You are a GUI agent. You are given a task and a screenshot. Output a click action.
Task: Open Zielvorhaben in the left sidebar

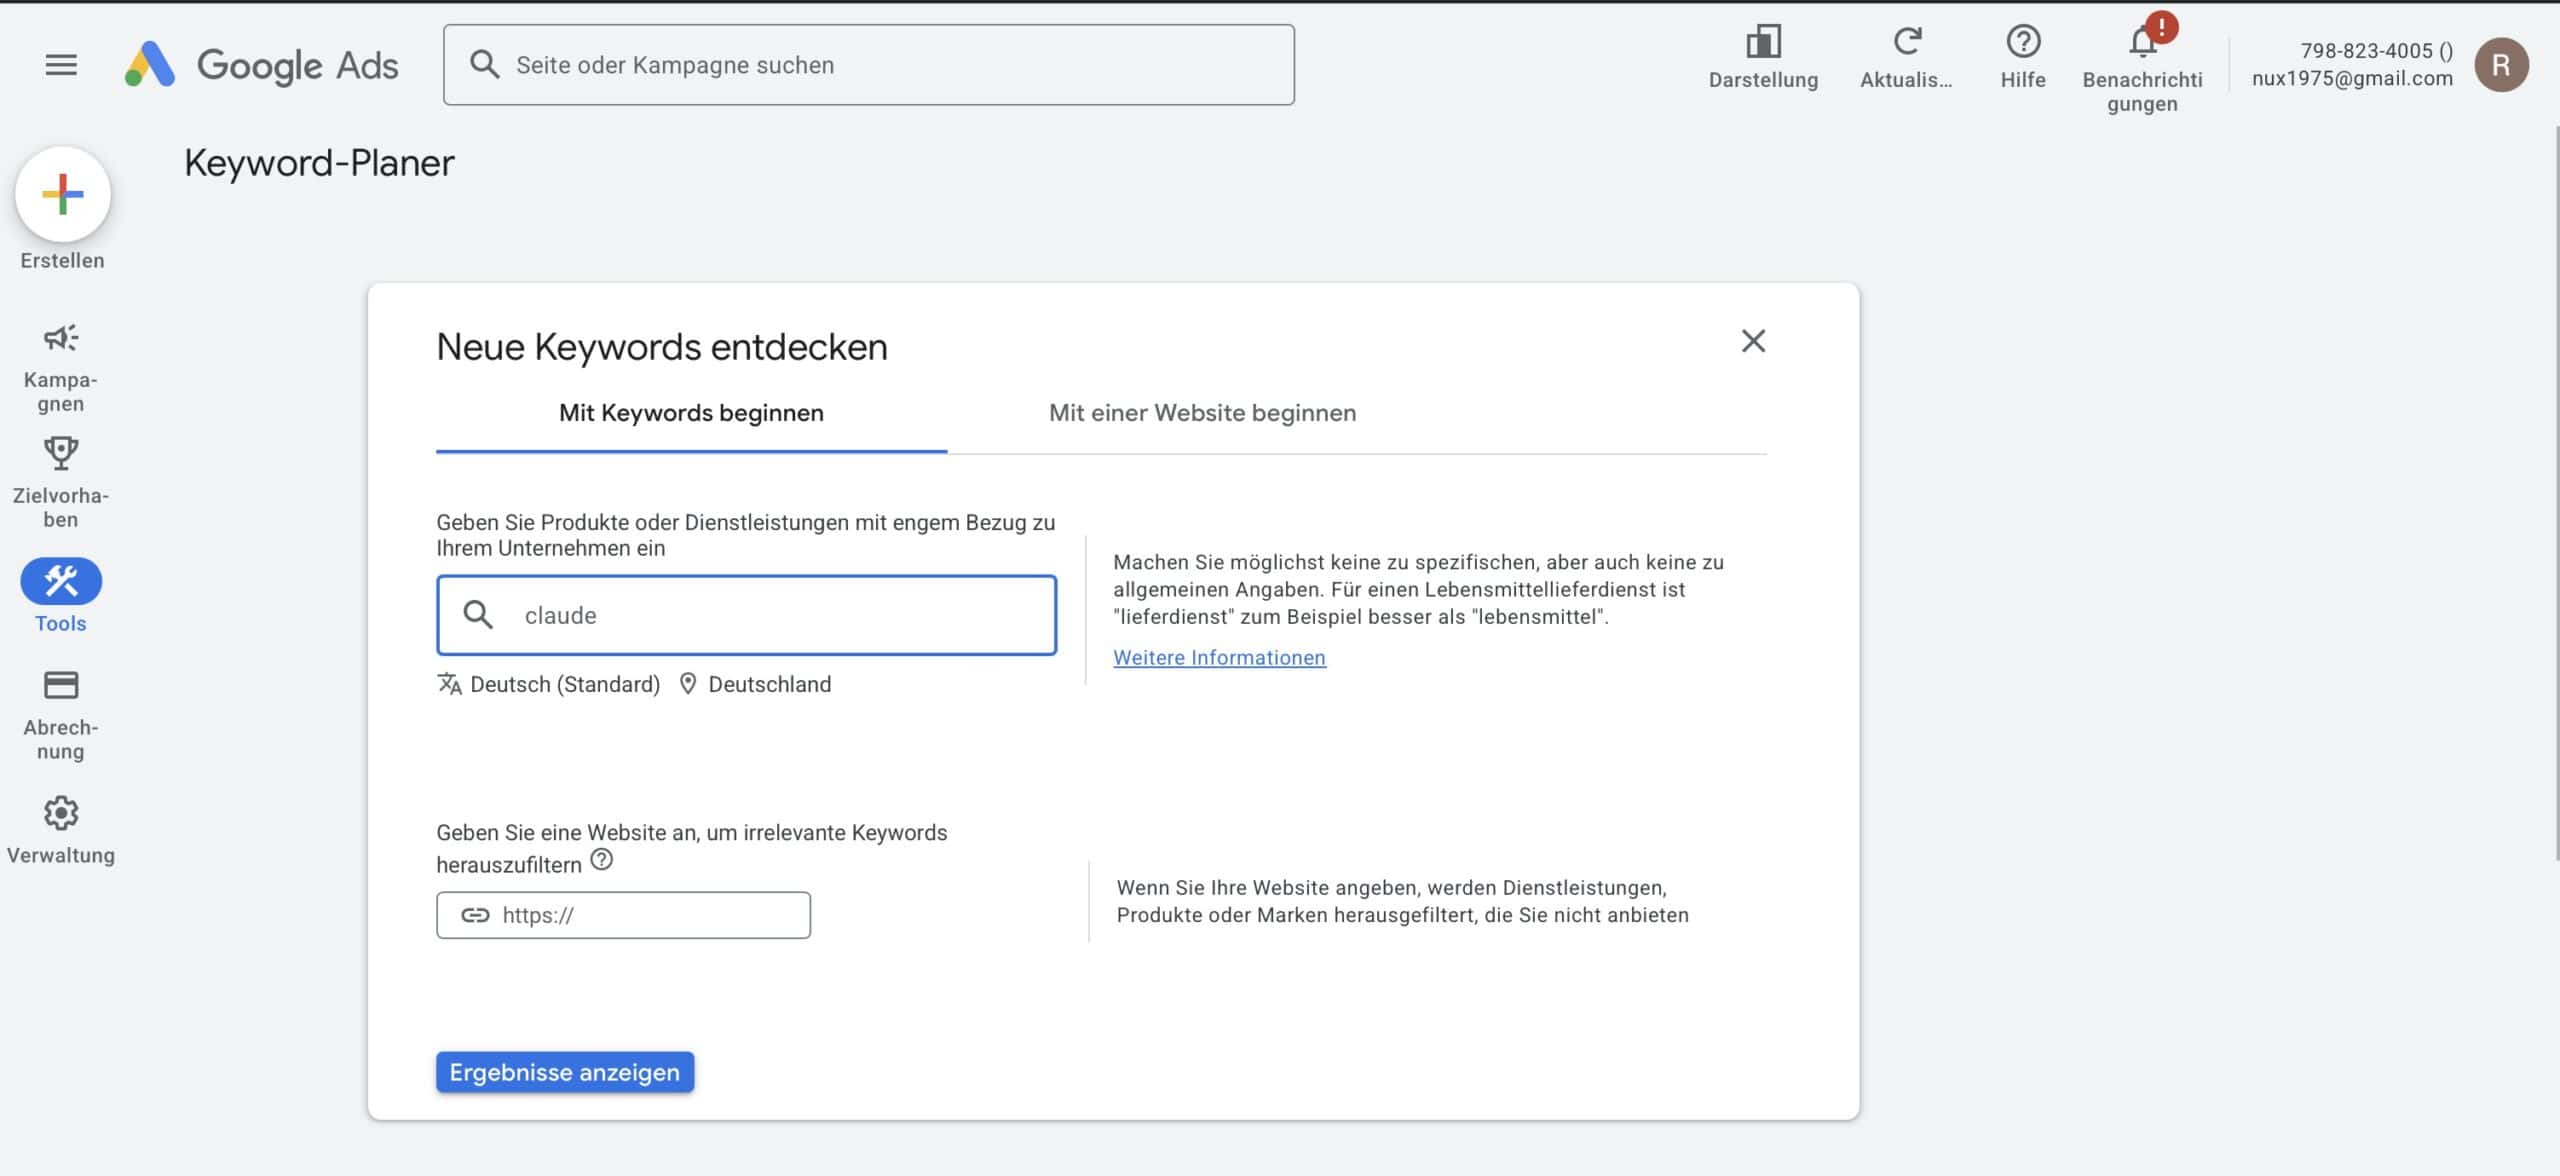click(61, 482)
